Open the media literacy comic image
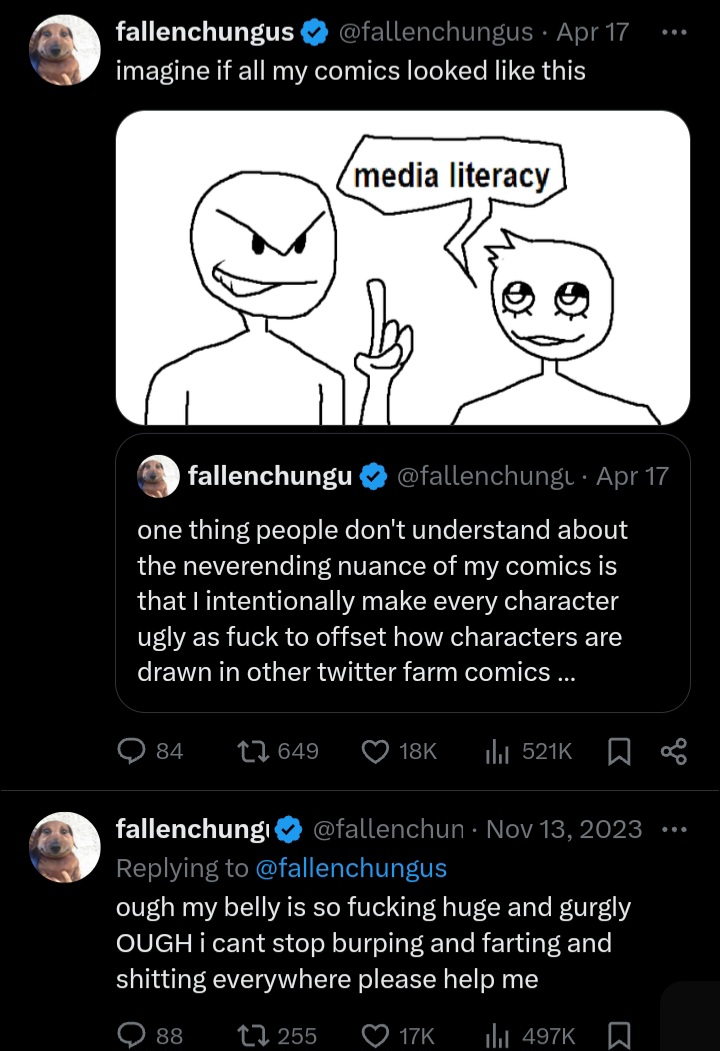This screenshot has width=720, height=1051. 403,267
